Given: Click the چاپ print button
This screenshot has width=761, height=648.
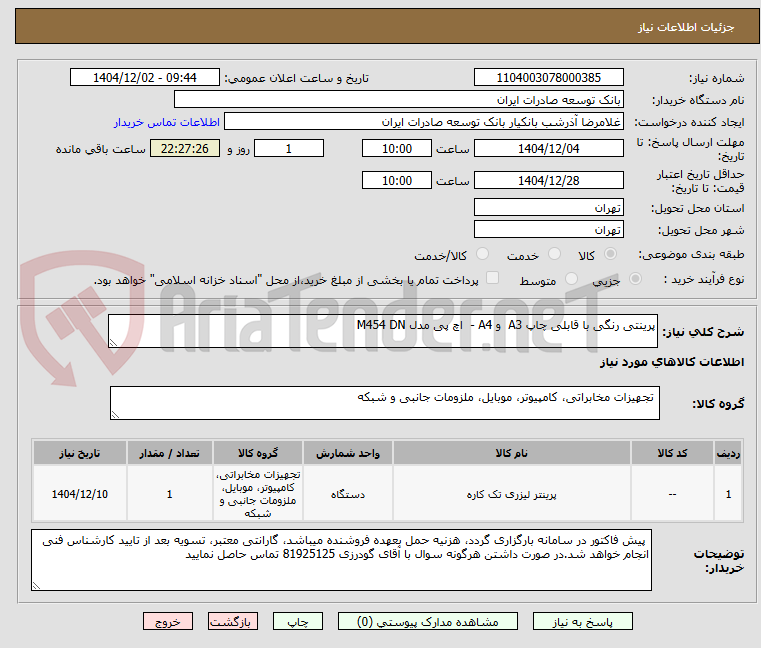Looking at the screenshot, I should tap(298, 621).
